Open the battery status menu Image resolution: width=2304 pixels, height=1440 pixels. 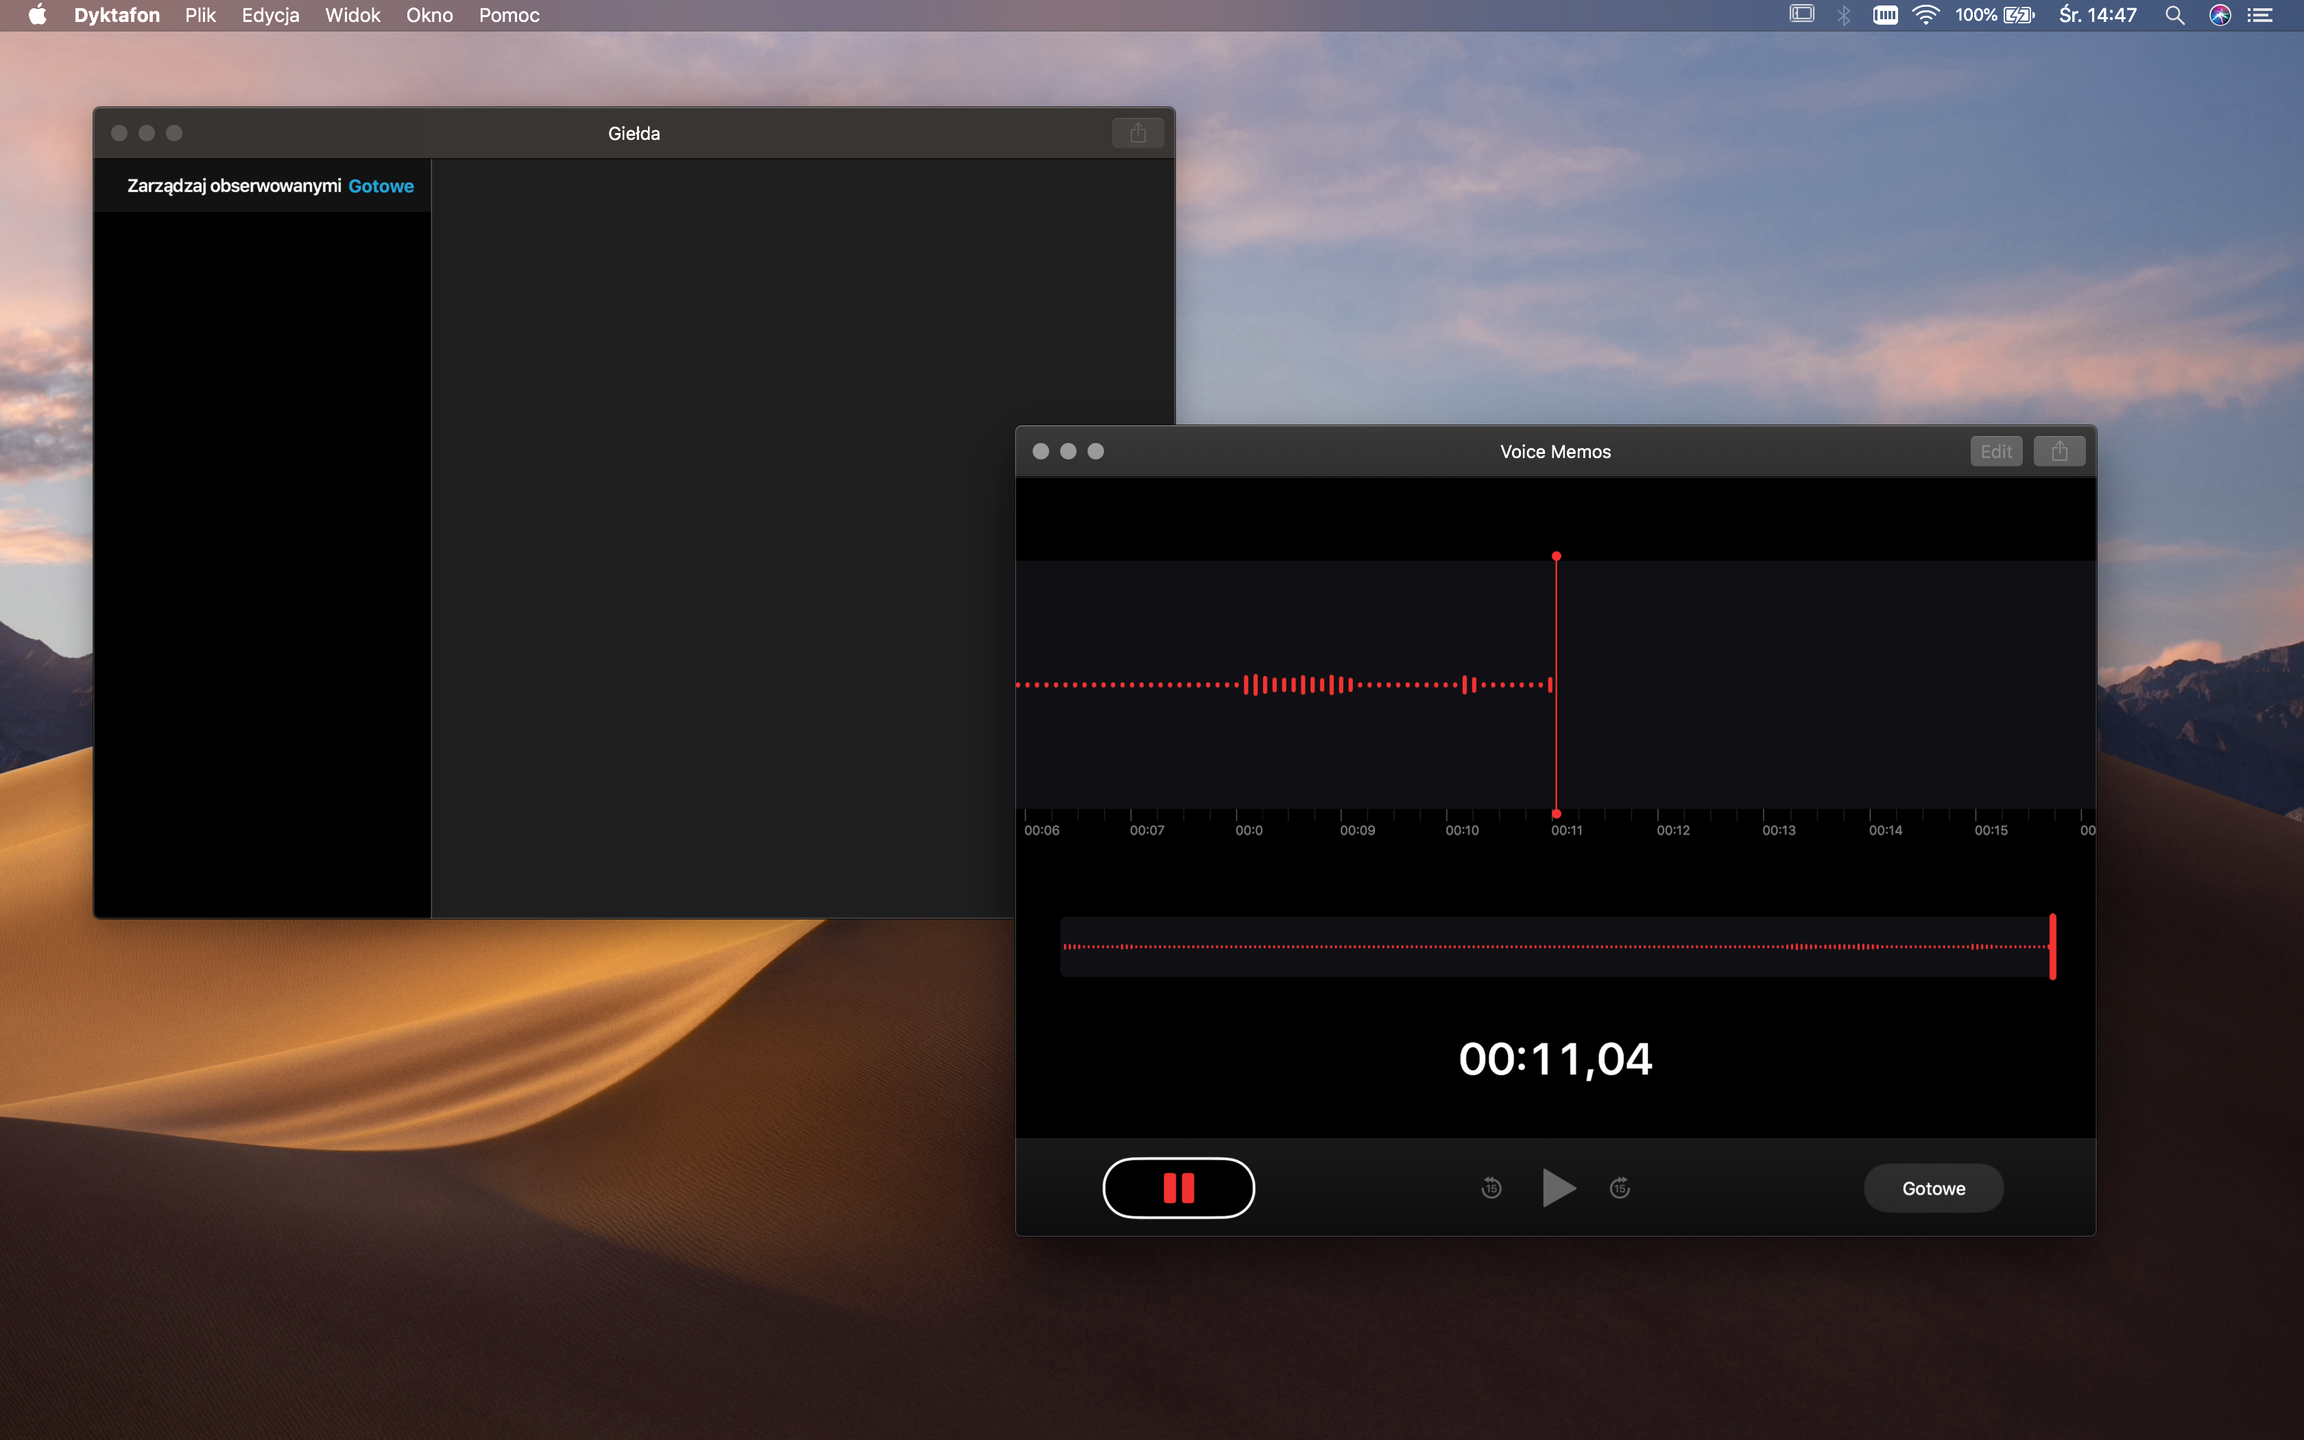click(x=2018, y=15)
